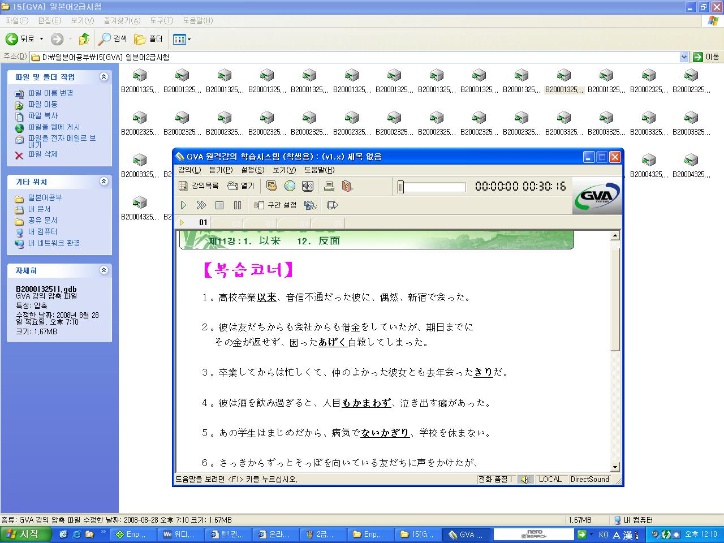Screen dimensions: 724x543
Task: Collapse the 자세히 details panel
Action: coord(104,269)
